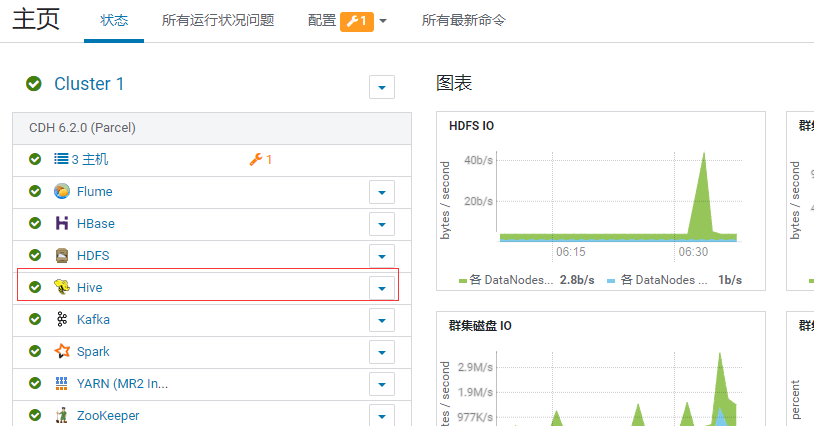Click the green health check beside HDFS
Viewport: 814px width, 426px height.
pyautogui.click(x=35, y=255)
